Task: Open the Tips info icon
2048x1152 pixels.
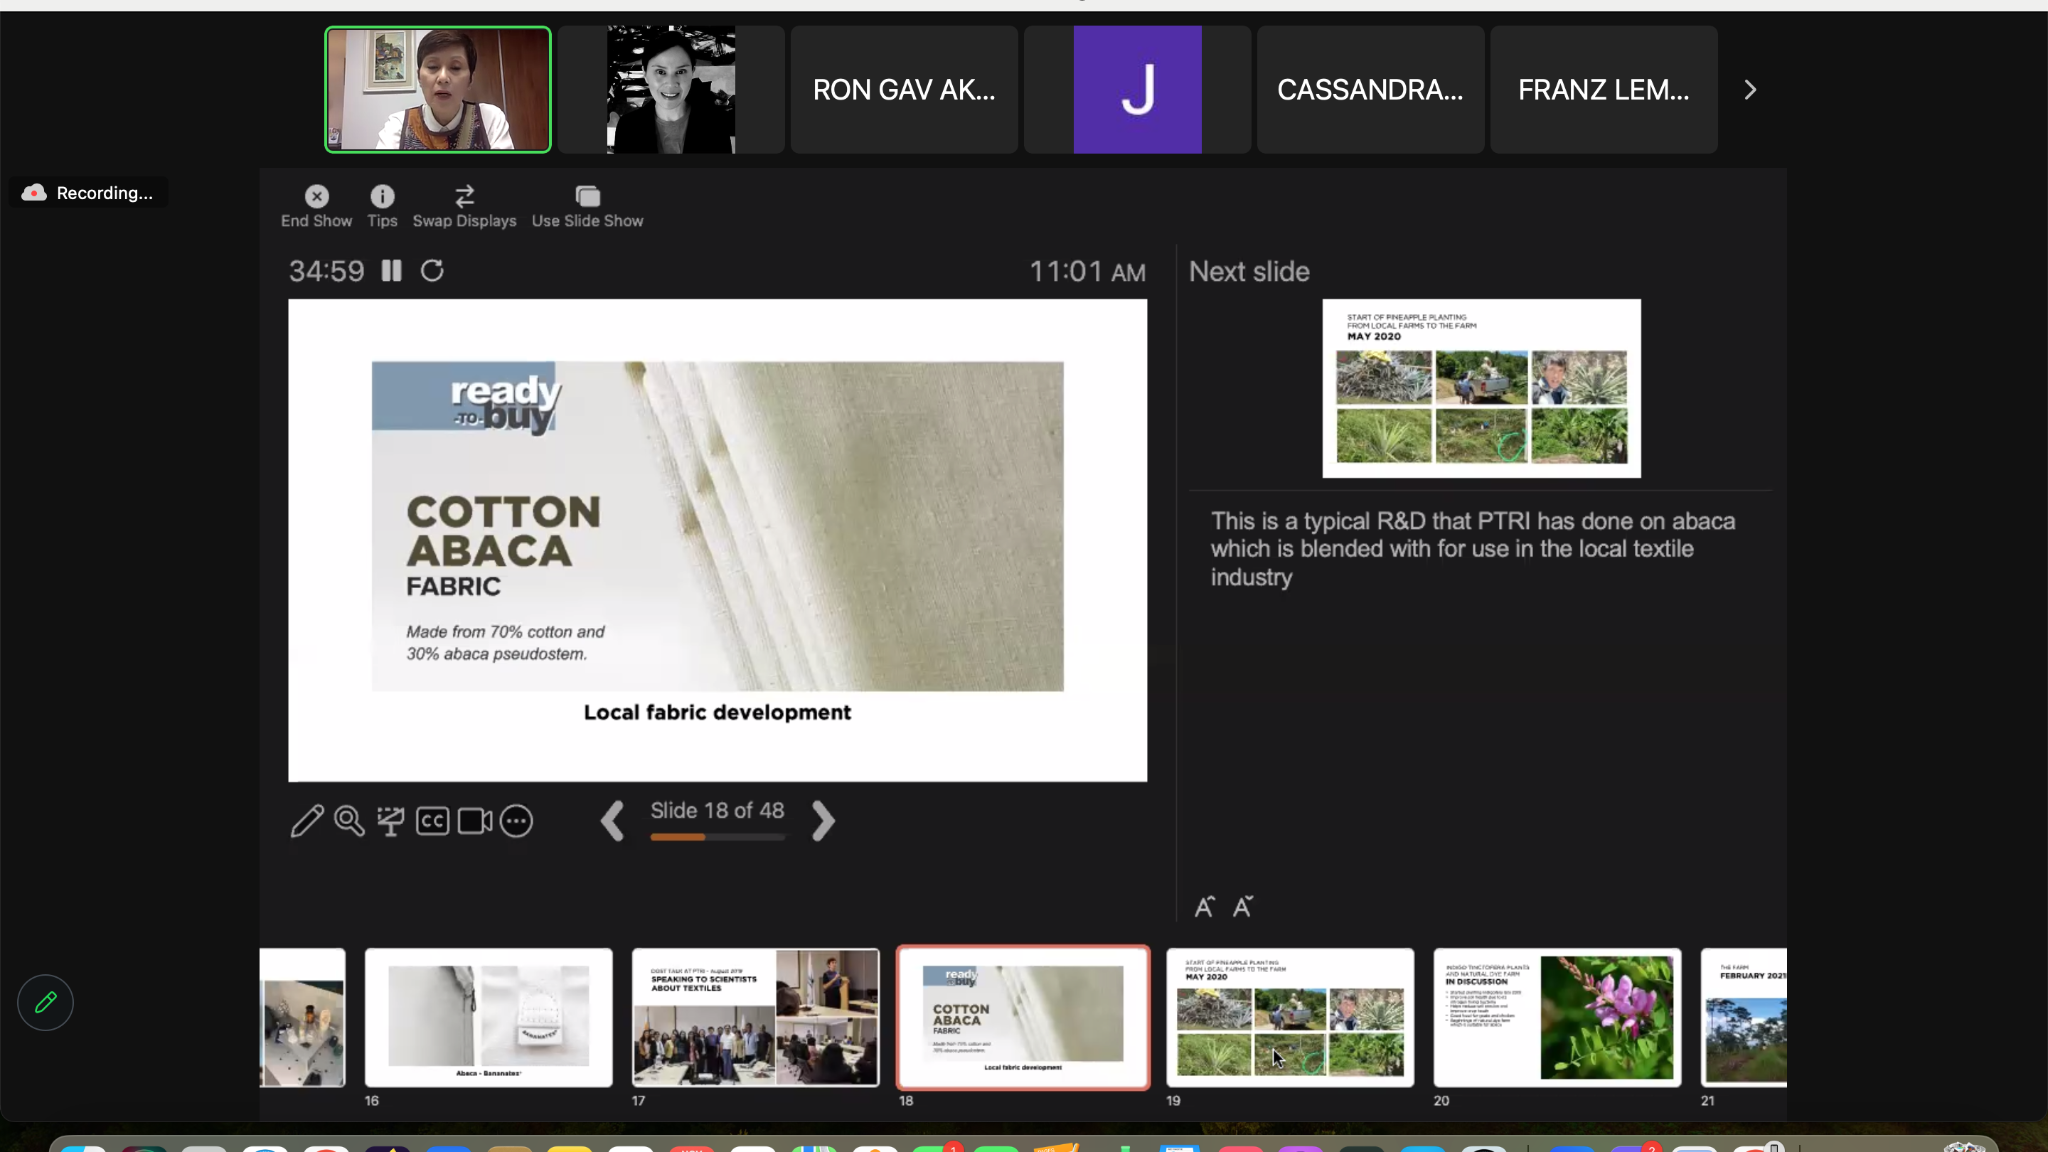Action: click(382, 196)
